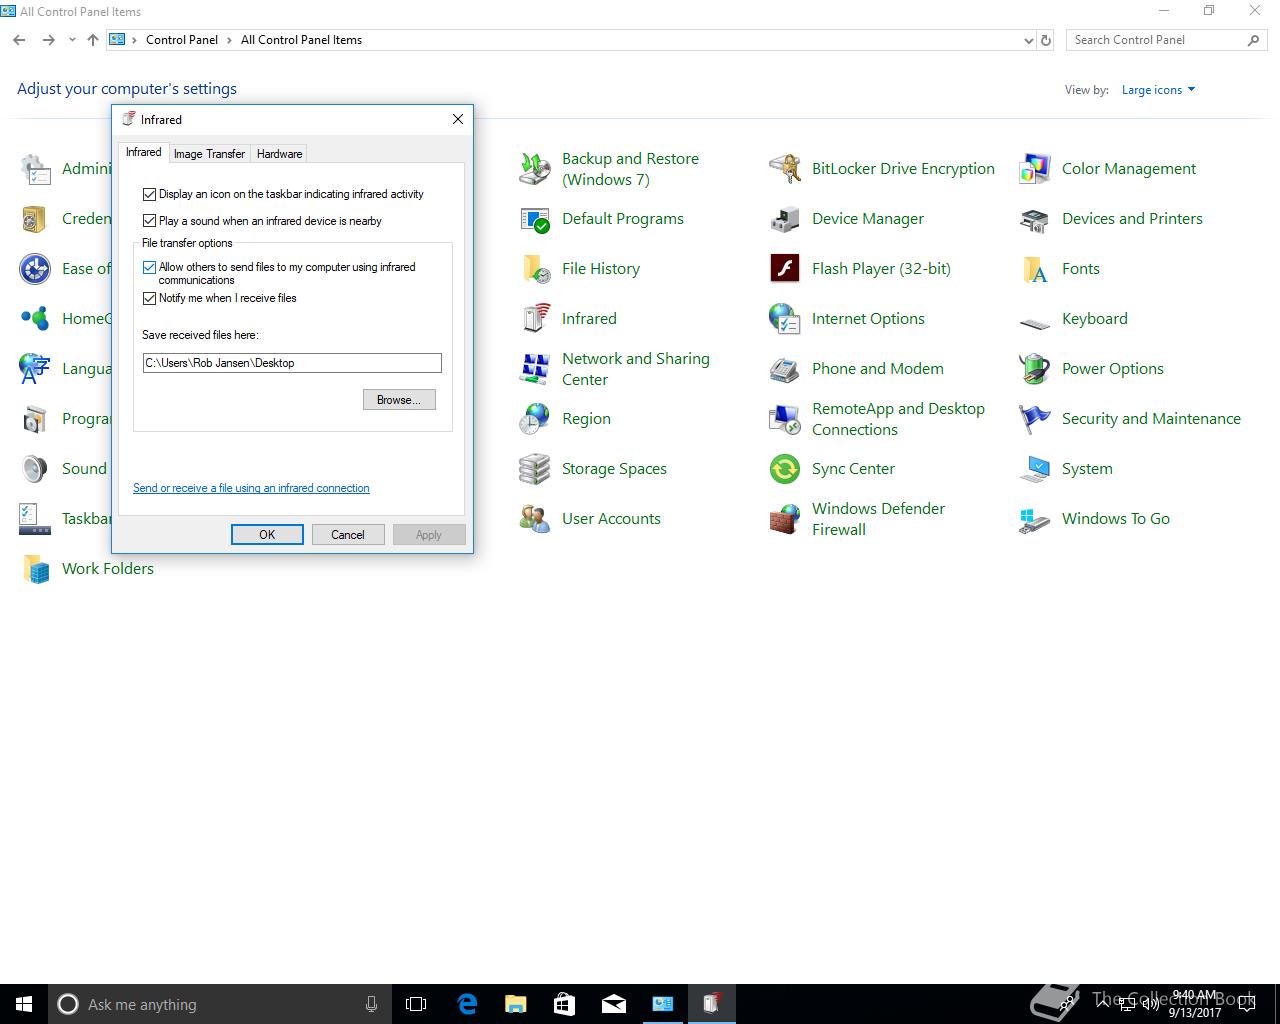
Task: Uncheck Display an icon on the taskbar
Action: point(149,194)
